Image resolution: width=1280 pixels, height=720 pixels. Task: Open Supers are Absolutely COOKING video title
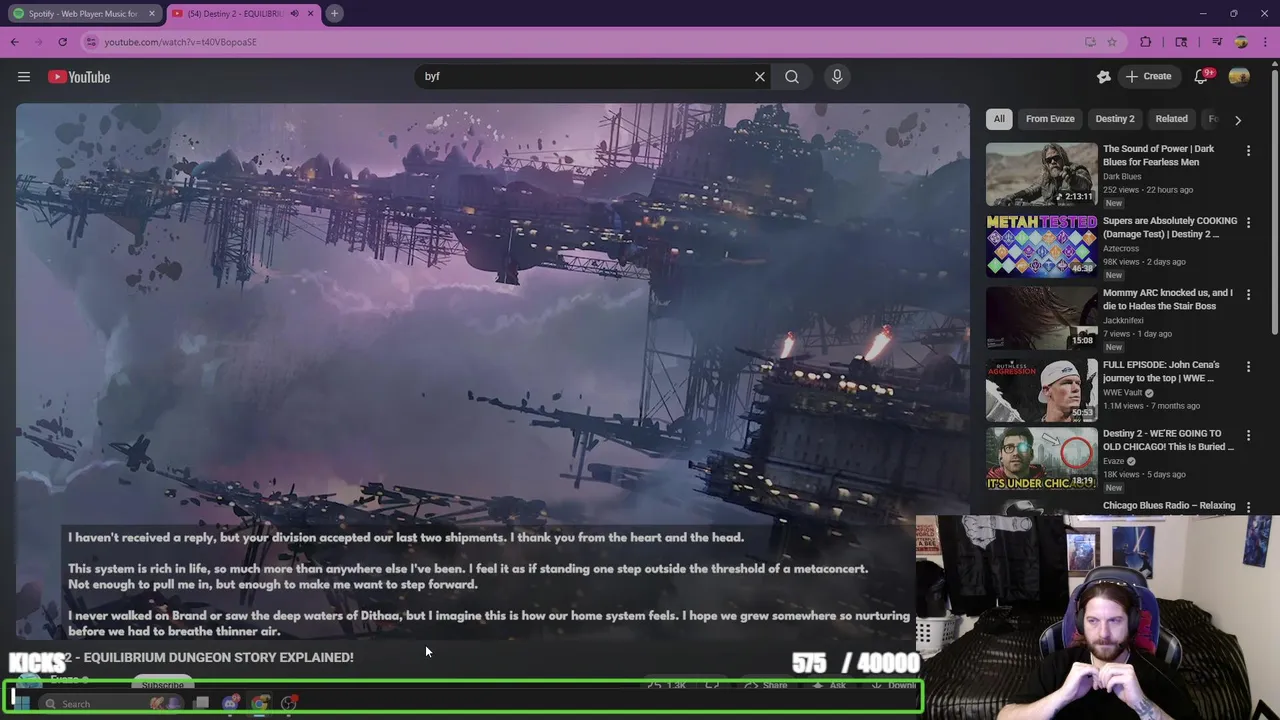[x=1170, y=227]
